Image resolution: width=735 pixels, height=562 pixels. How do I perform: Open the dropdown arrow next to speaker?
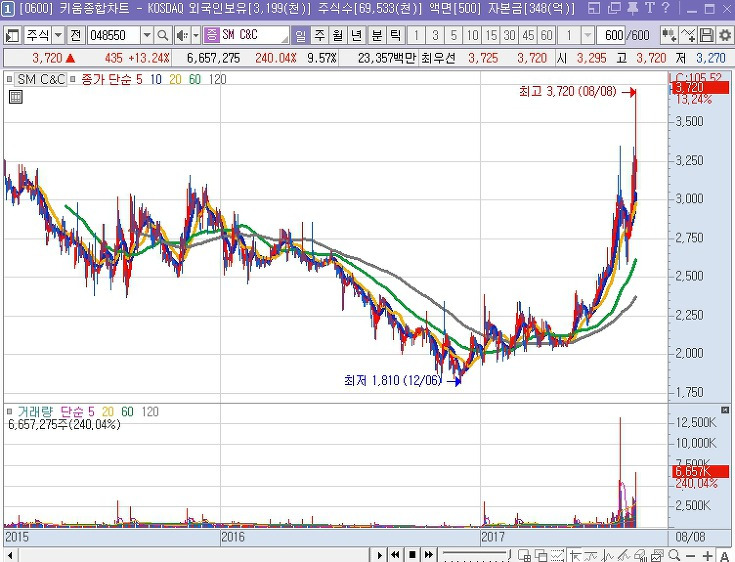pyautogui.click(x=196, y=35)
